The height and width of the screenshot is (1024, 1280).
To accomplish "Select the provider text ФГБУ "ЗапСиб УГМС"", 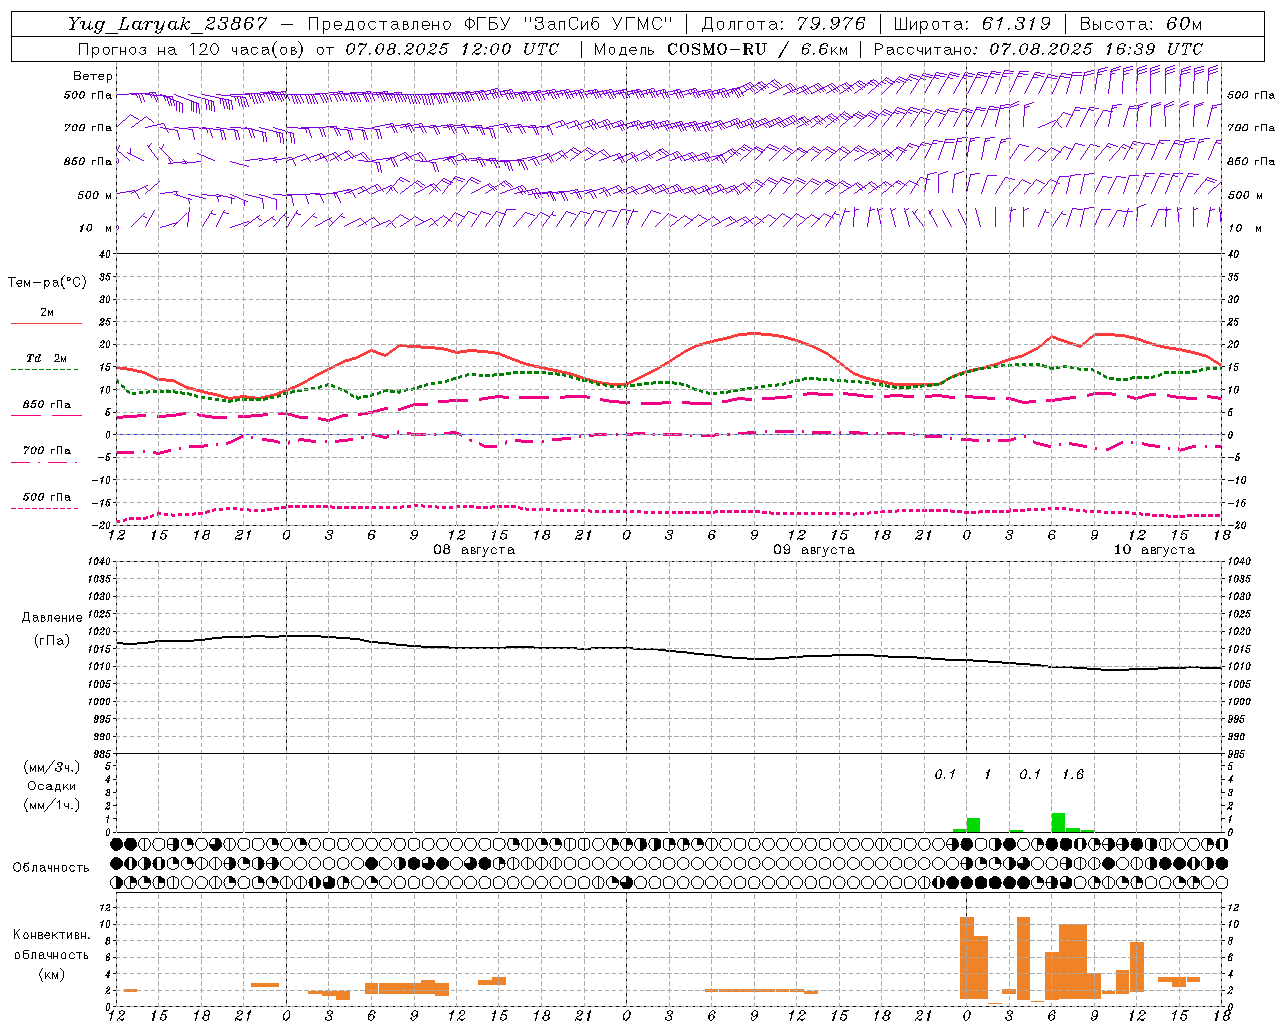I will (566, 24).
